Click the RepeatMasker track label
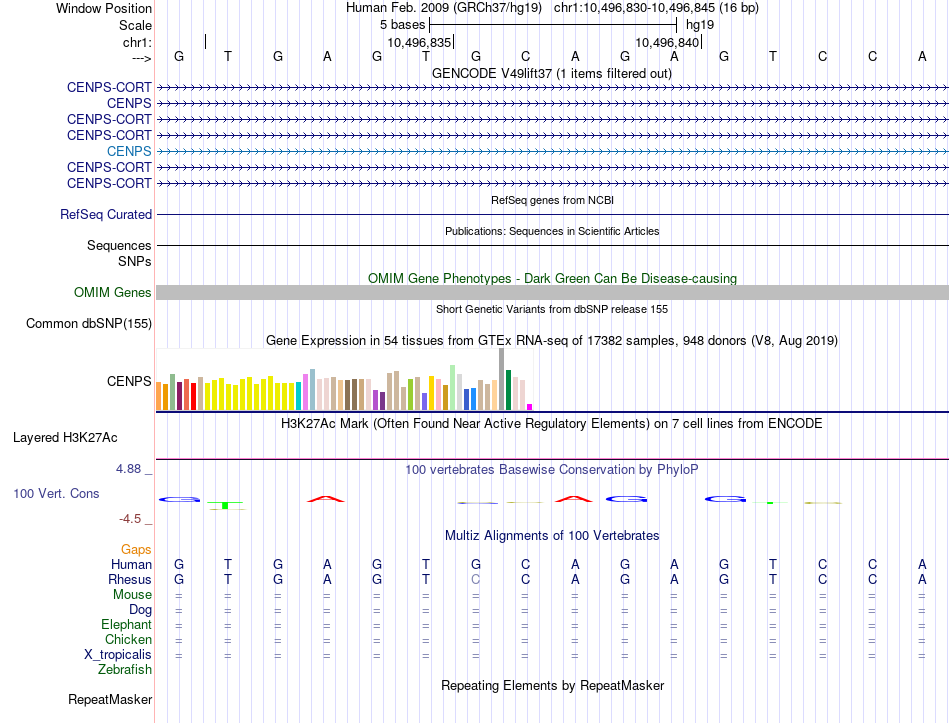 pyautogui.click(x=110, y=699)
